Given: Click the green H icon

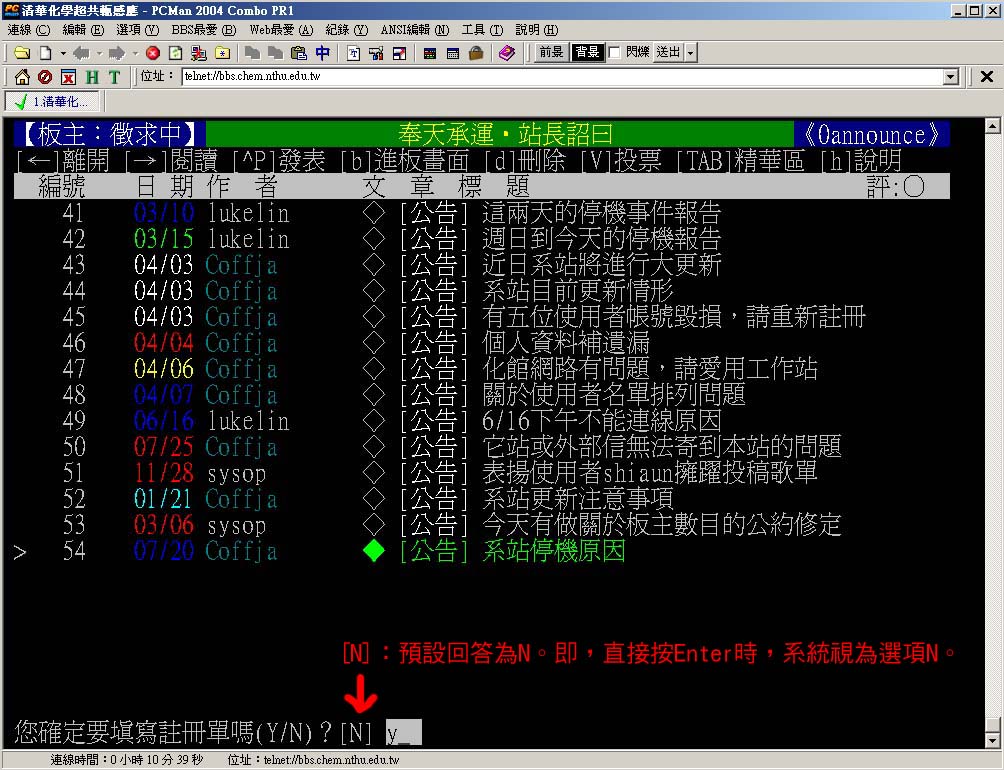Looking at the screenshot, I should [92, 77].
